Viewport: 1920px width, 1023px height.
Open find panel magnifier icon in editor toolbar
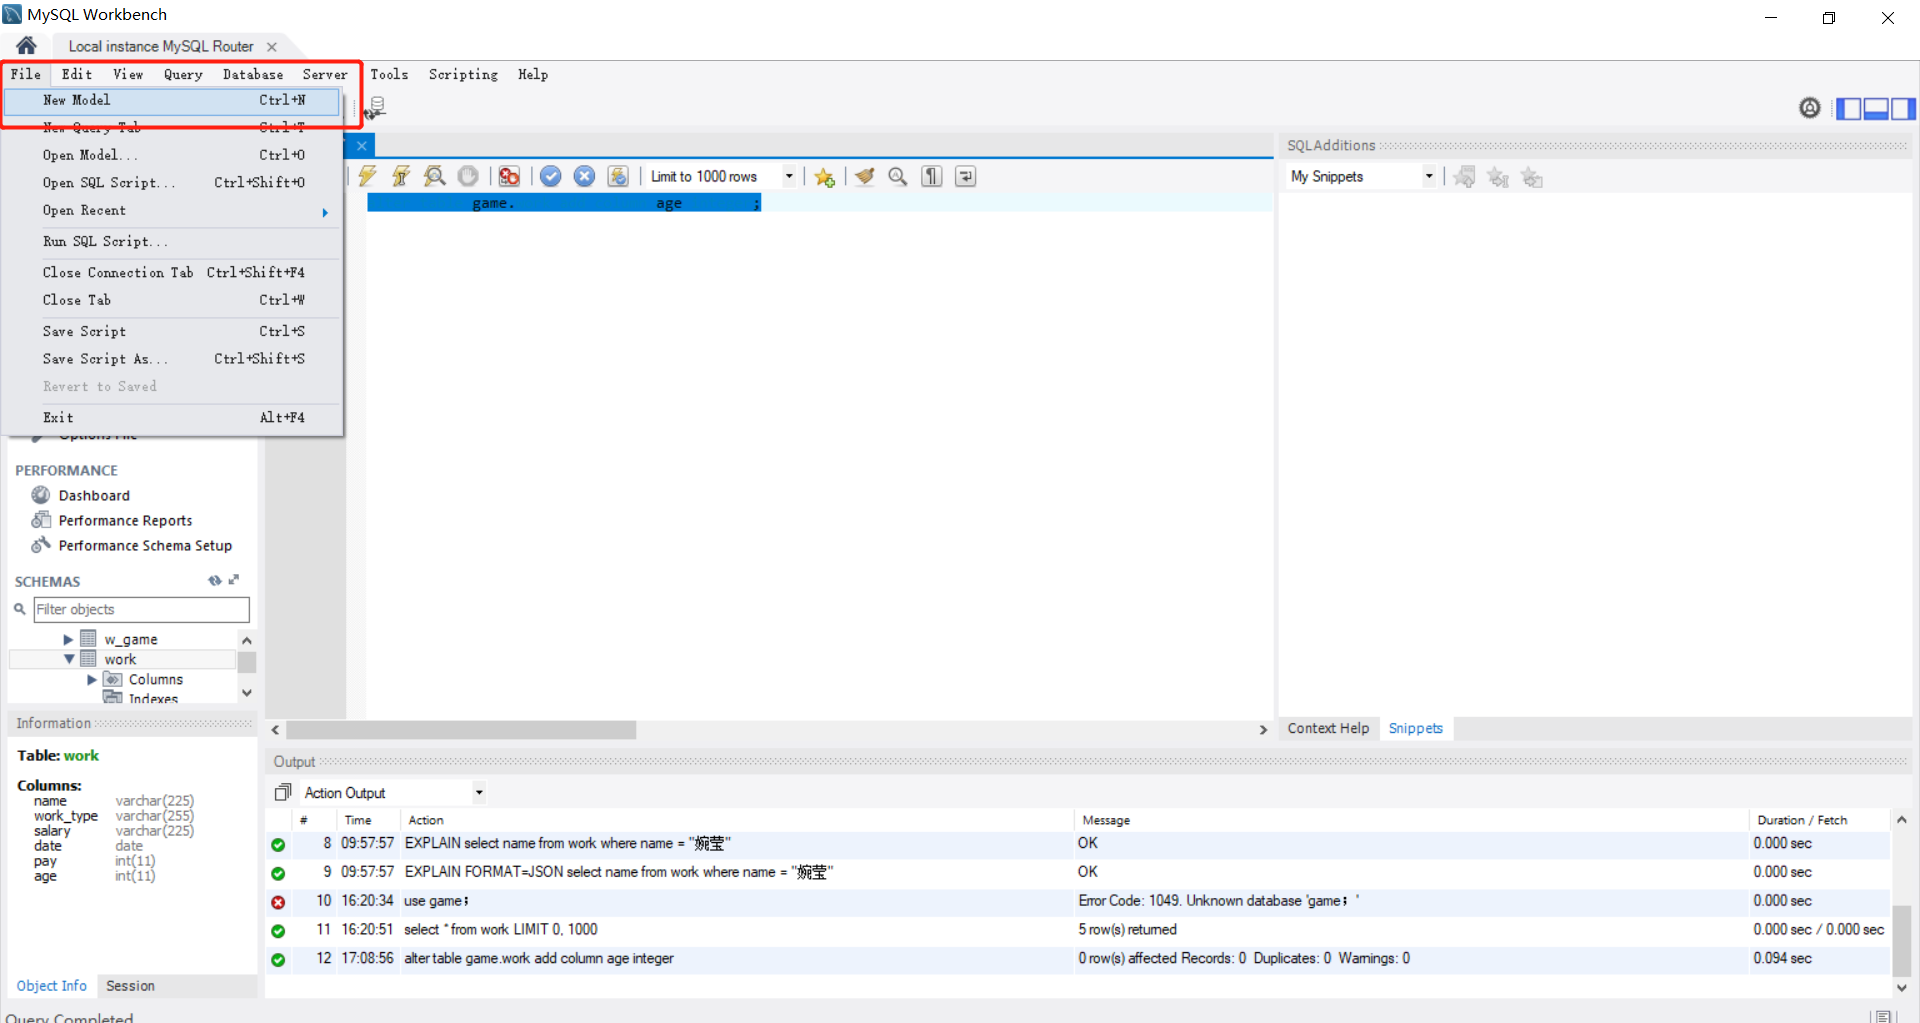point(898,176)
